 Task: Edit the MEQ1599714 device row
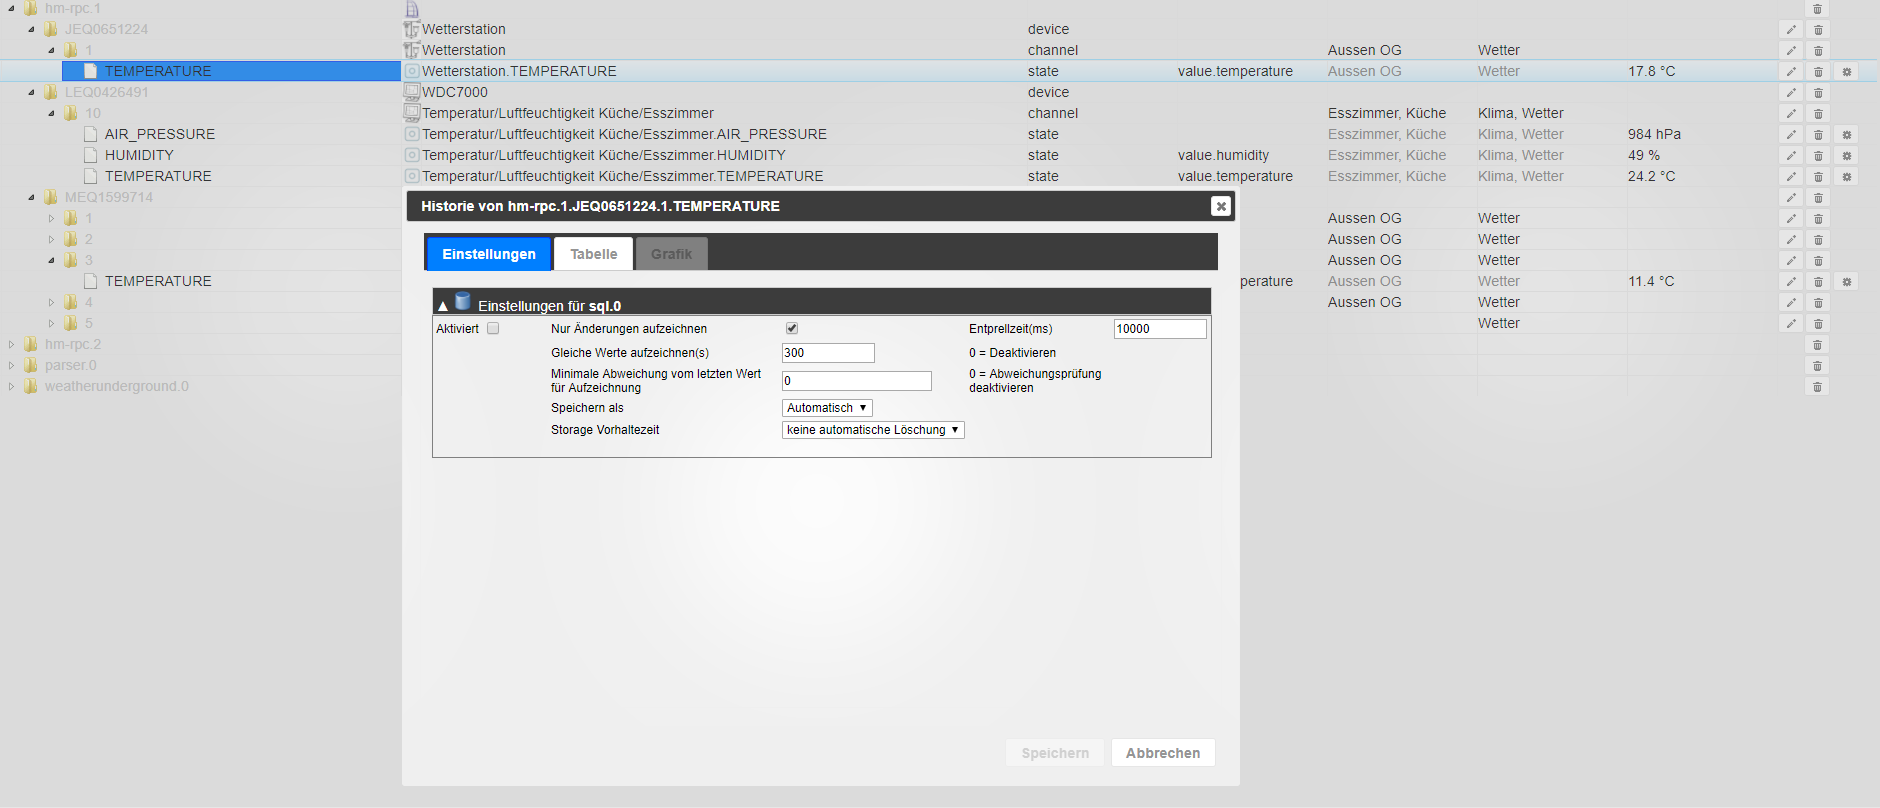pyautogui.click(x=1791, y=198)
